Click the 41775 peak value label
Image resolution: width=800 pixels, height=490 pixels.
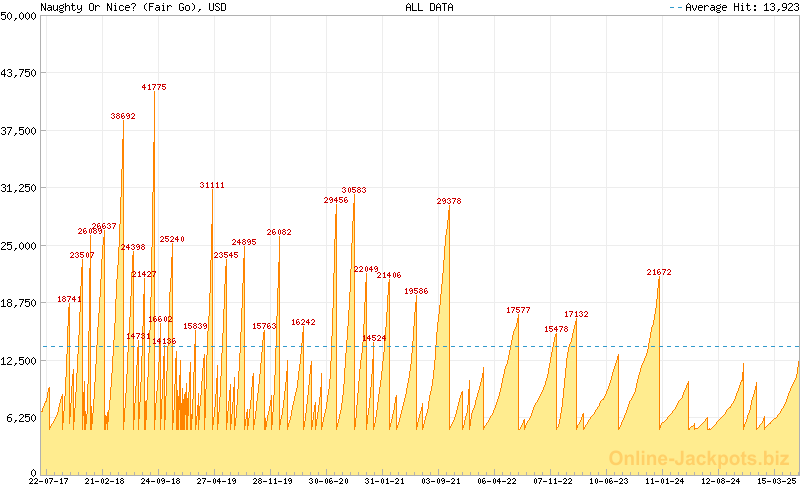click(154, 87)
